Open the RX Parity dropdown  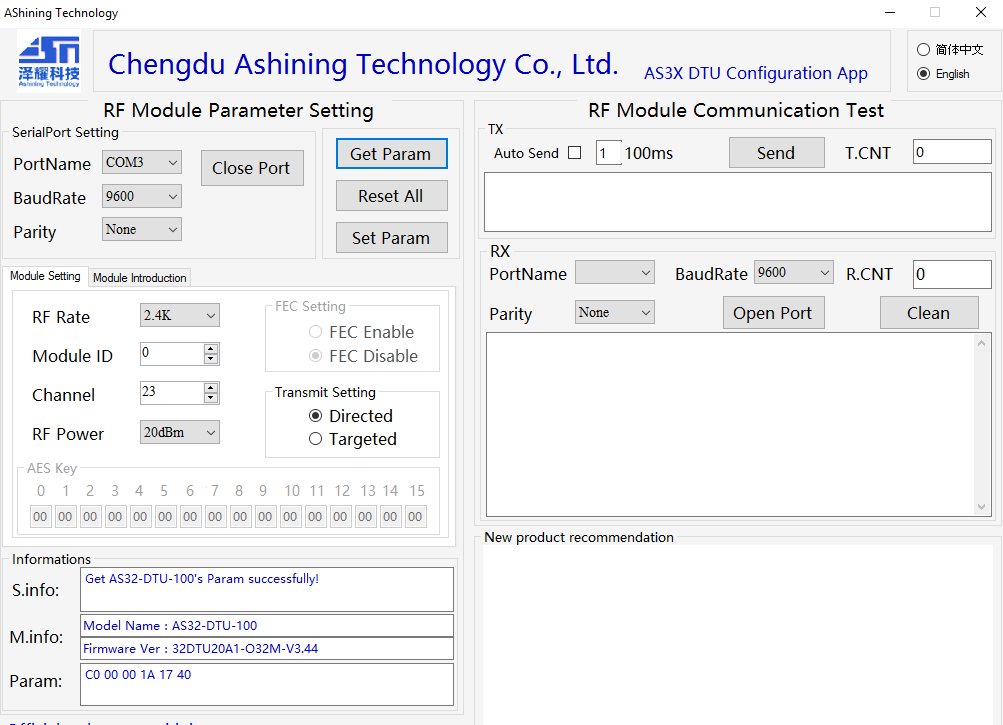coord(615,312)
